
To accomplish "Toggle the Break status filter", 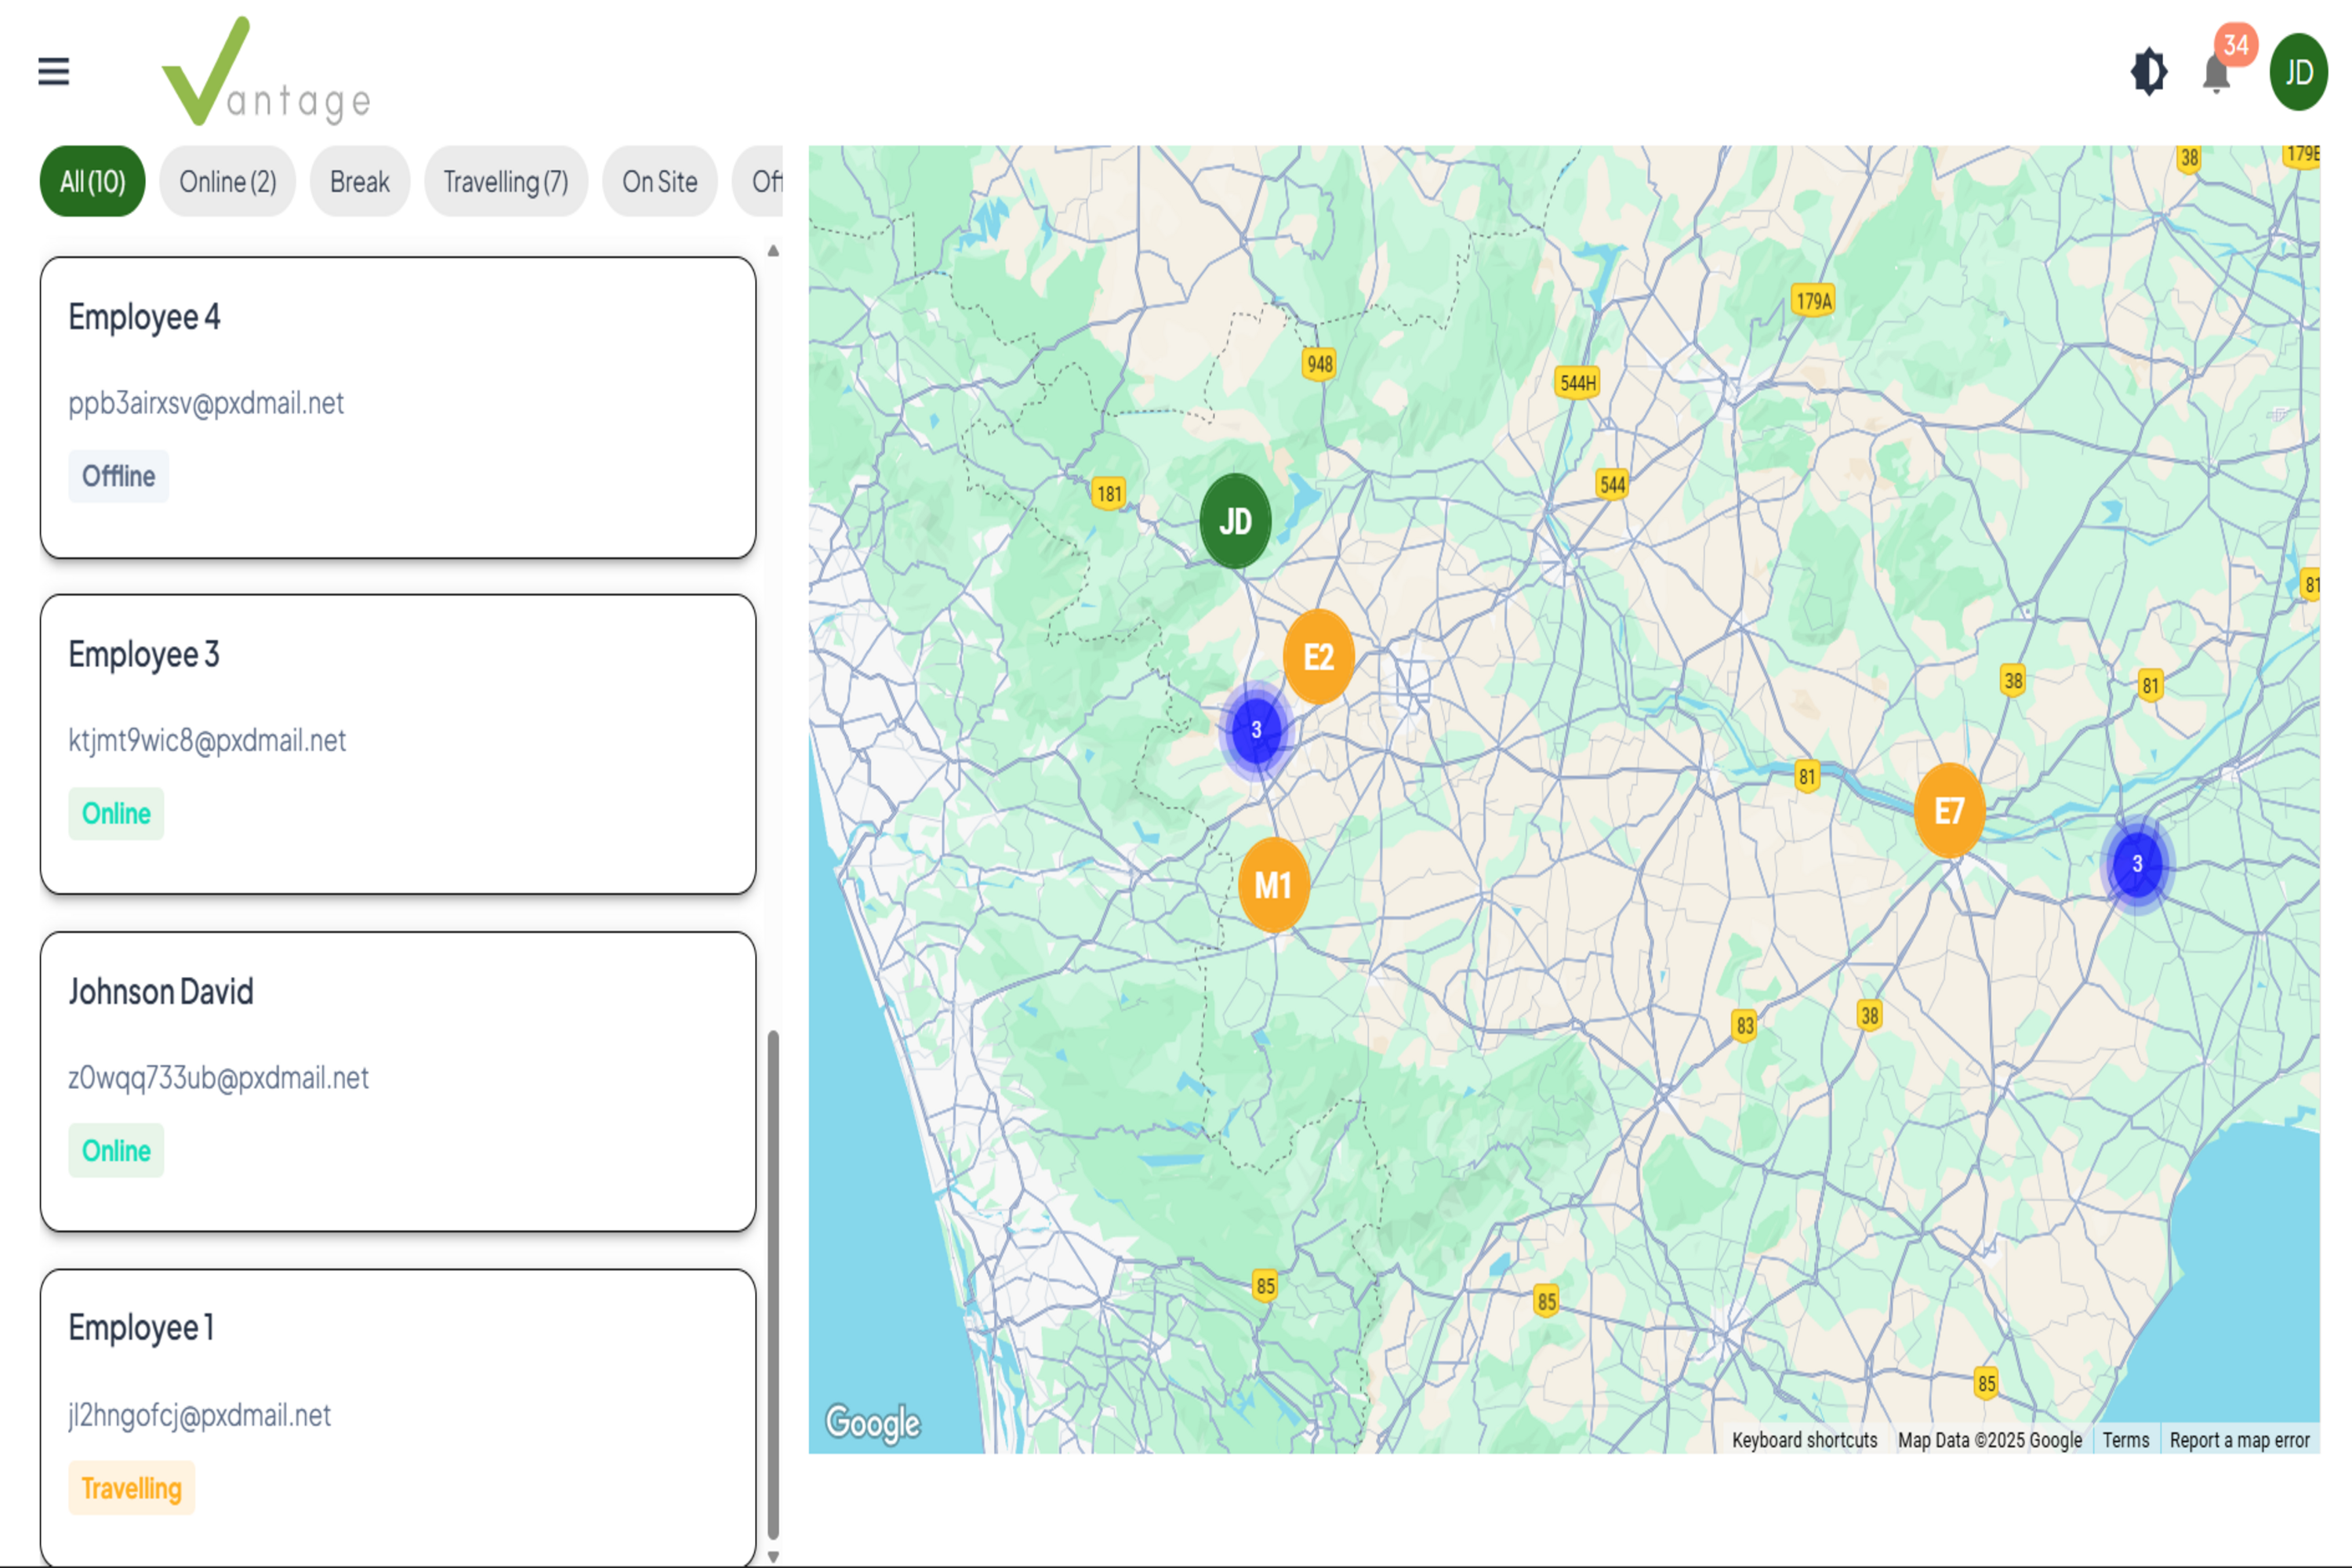I will [359, 181].
